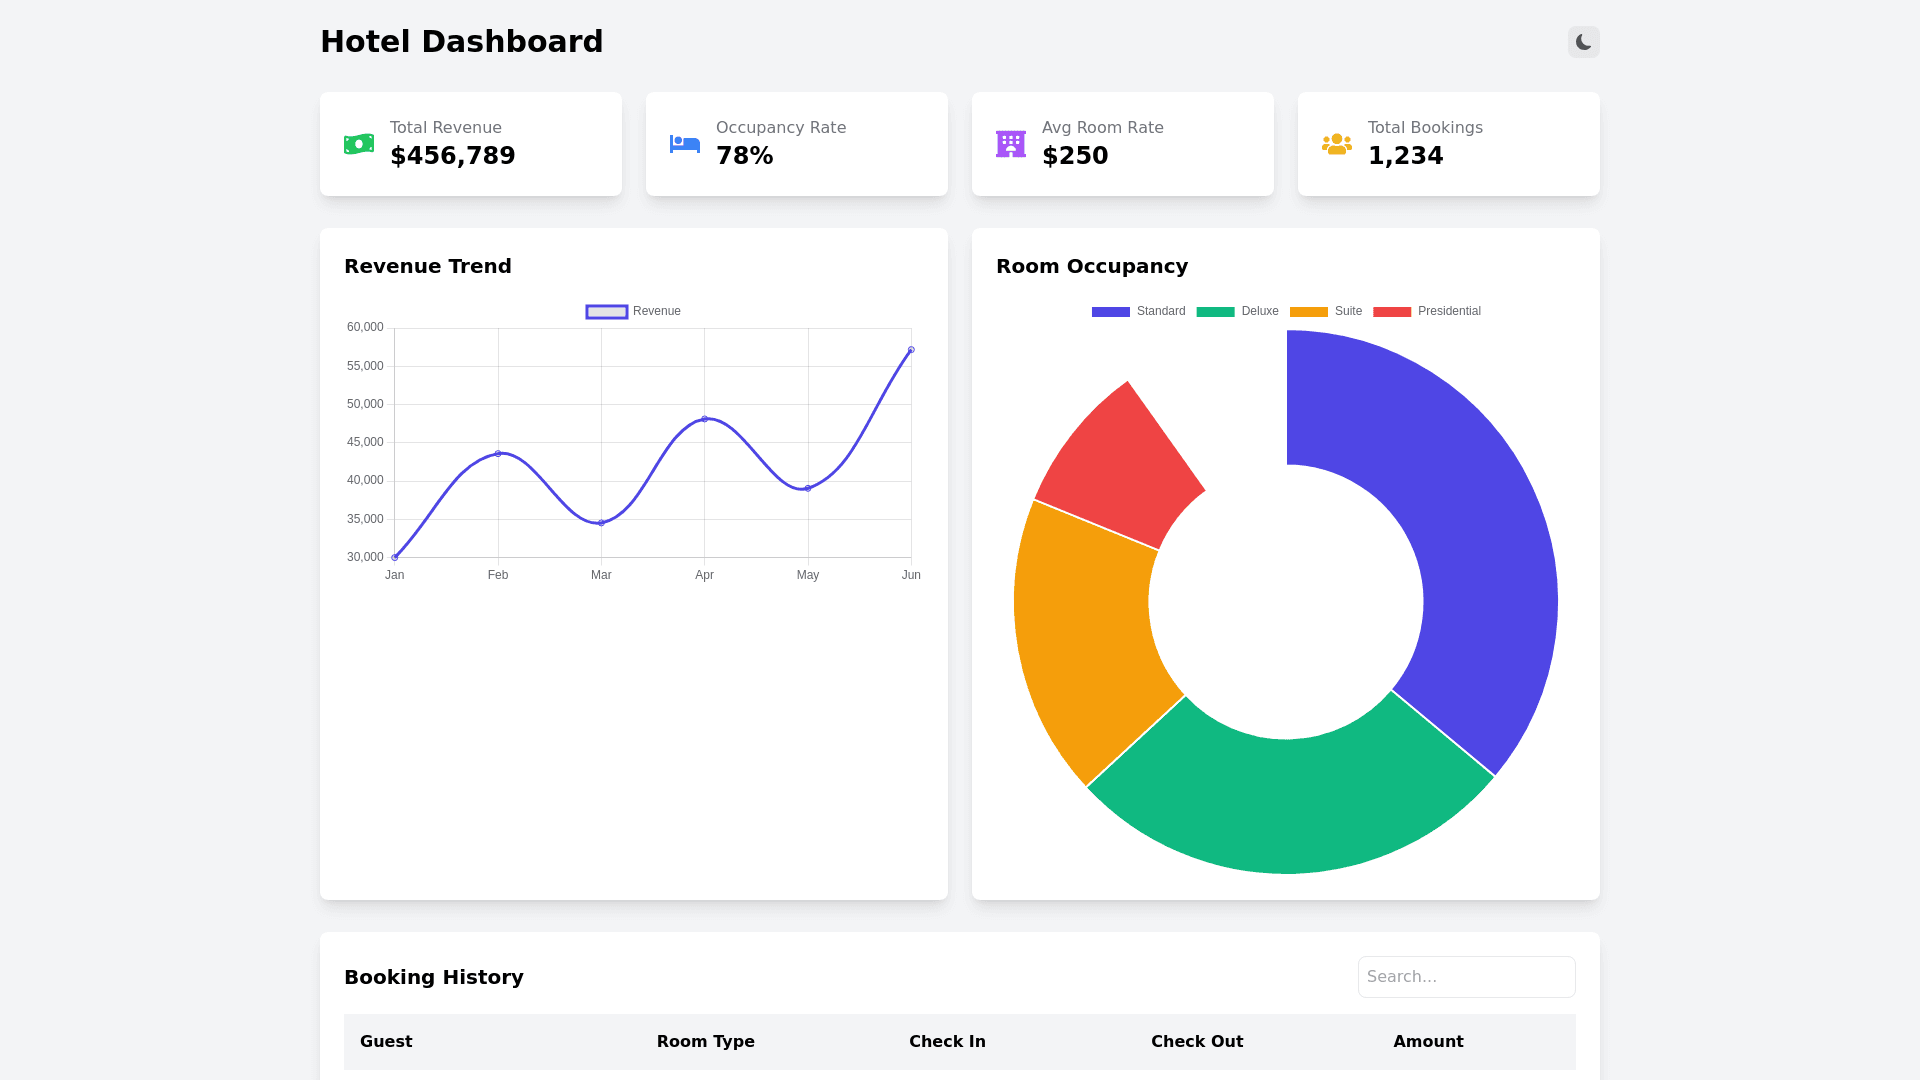Toggle the Standard legend in Room Occupancy
The image size is (1920, 1080).
(1139, 312)
